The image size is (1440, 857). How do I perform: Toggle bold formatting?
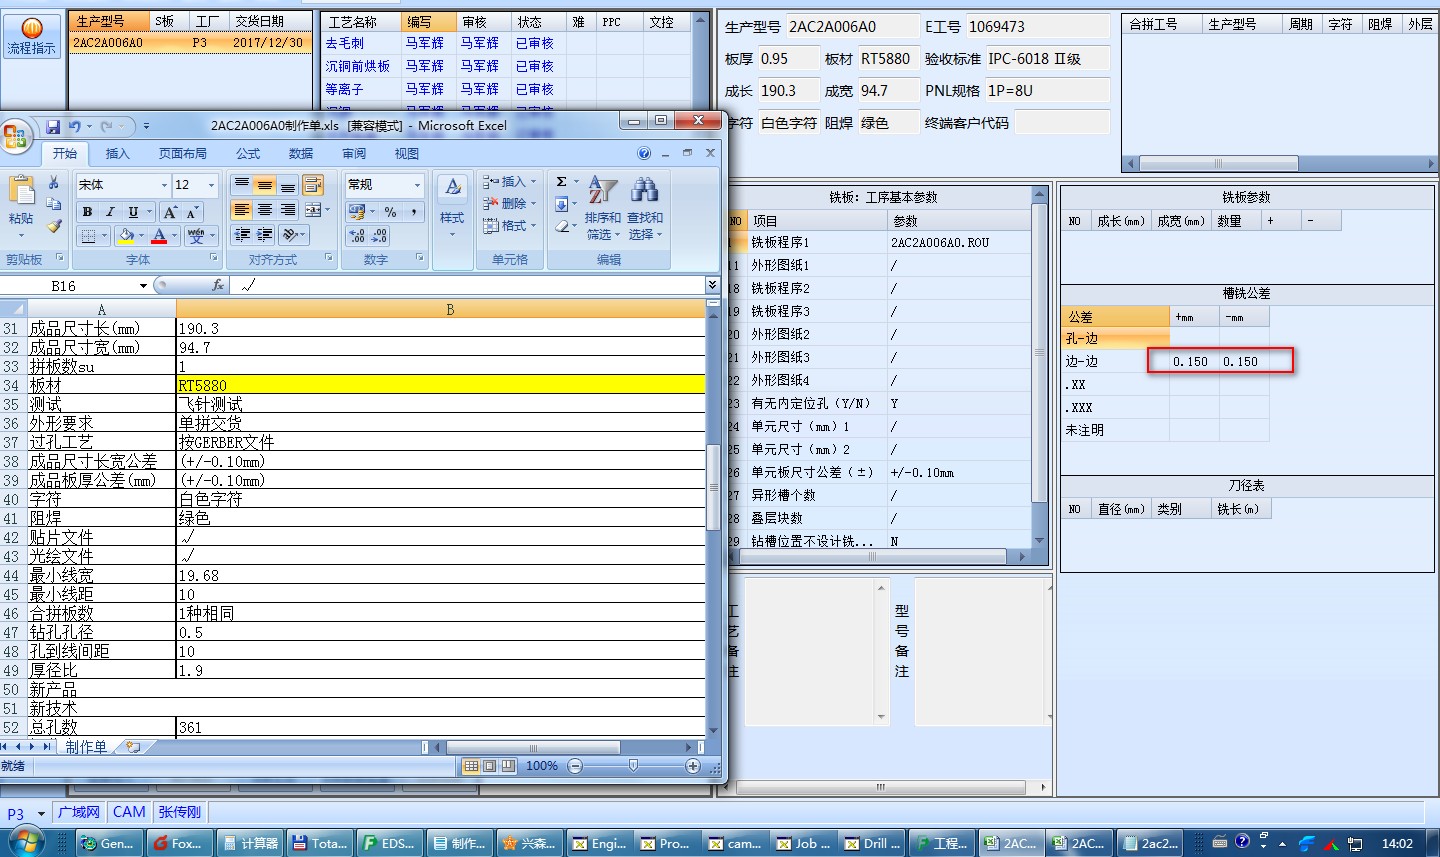tap(88, 212)
